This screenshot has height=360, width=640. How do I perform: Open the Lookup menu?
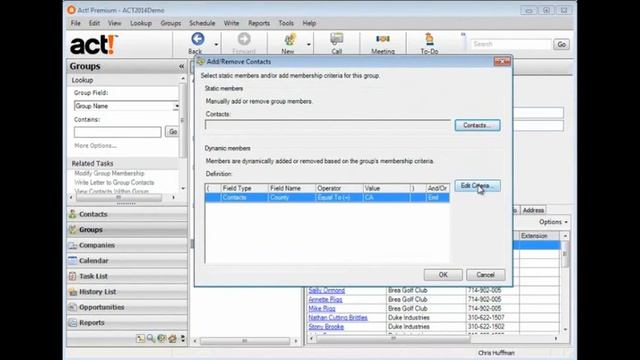tap(141, 23)
